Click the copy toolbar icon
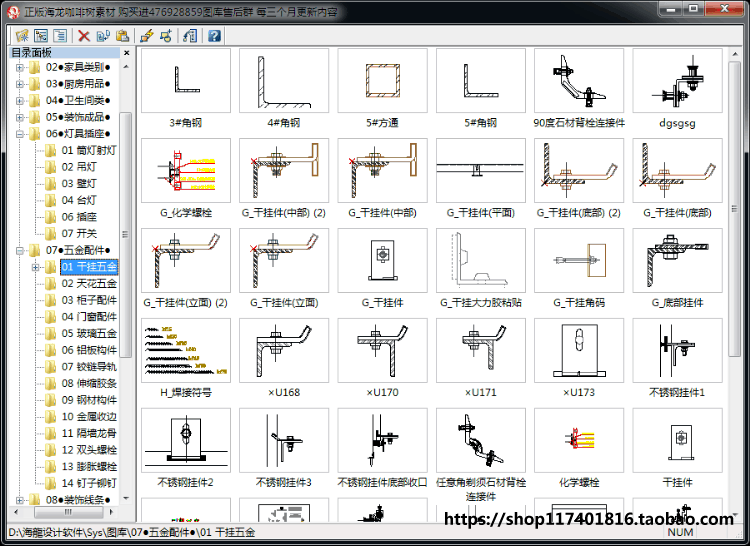The width and height of the screenshot is (750, 546). click(103, 35)
